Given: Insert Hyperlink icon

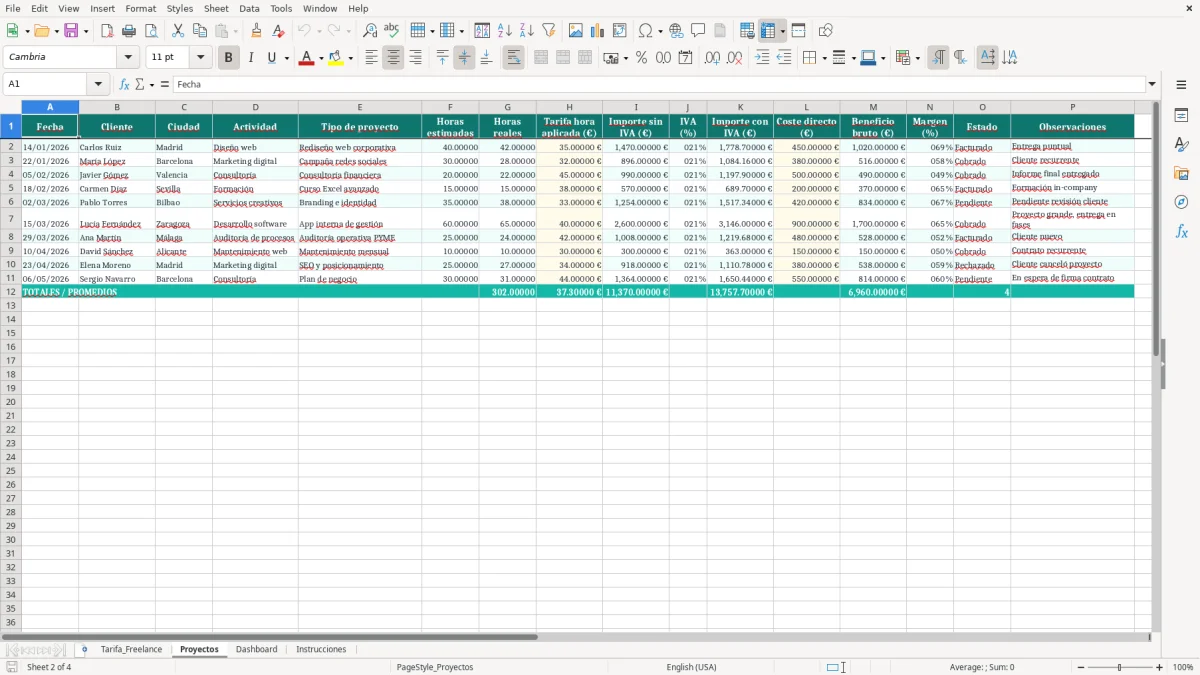Looking at the screenshot, I should point(676,31).
